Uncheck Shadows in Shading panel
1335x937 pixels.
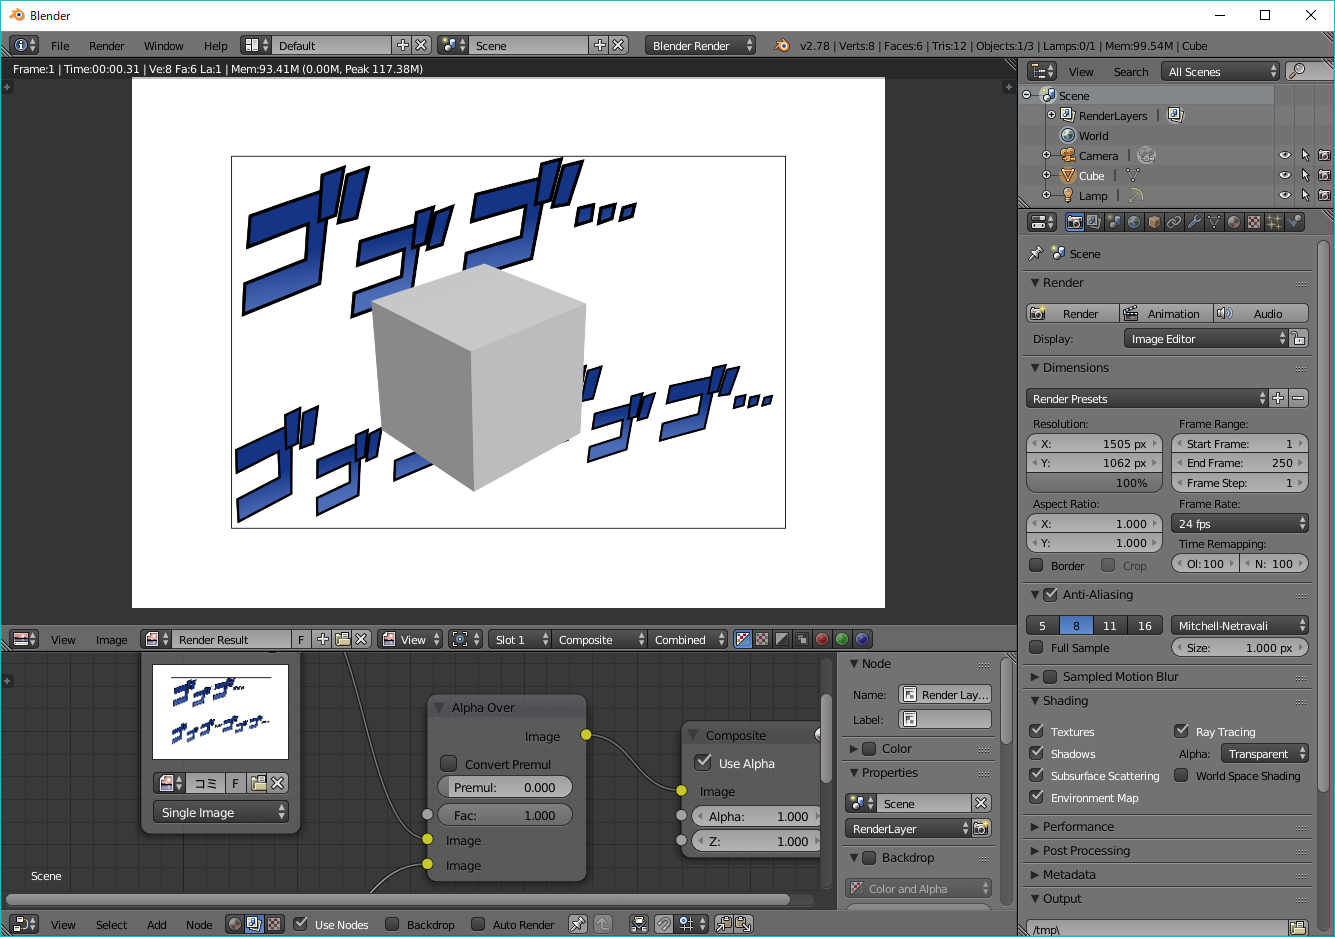click(1037, 754)
